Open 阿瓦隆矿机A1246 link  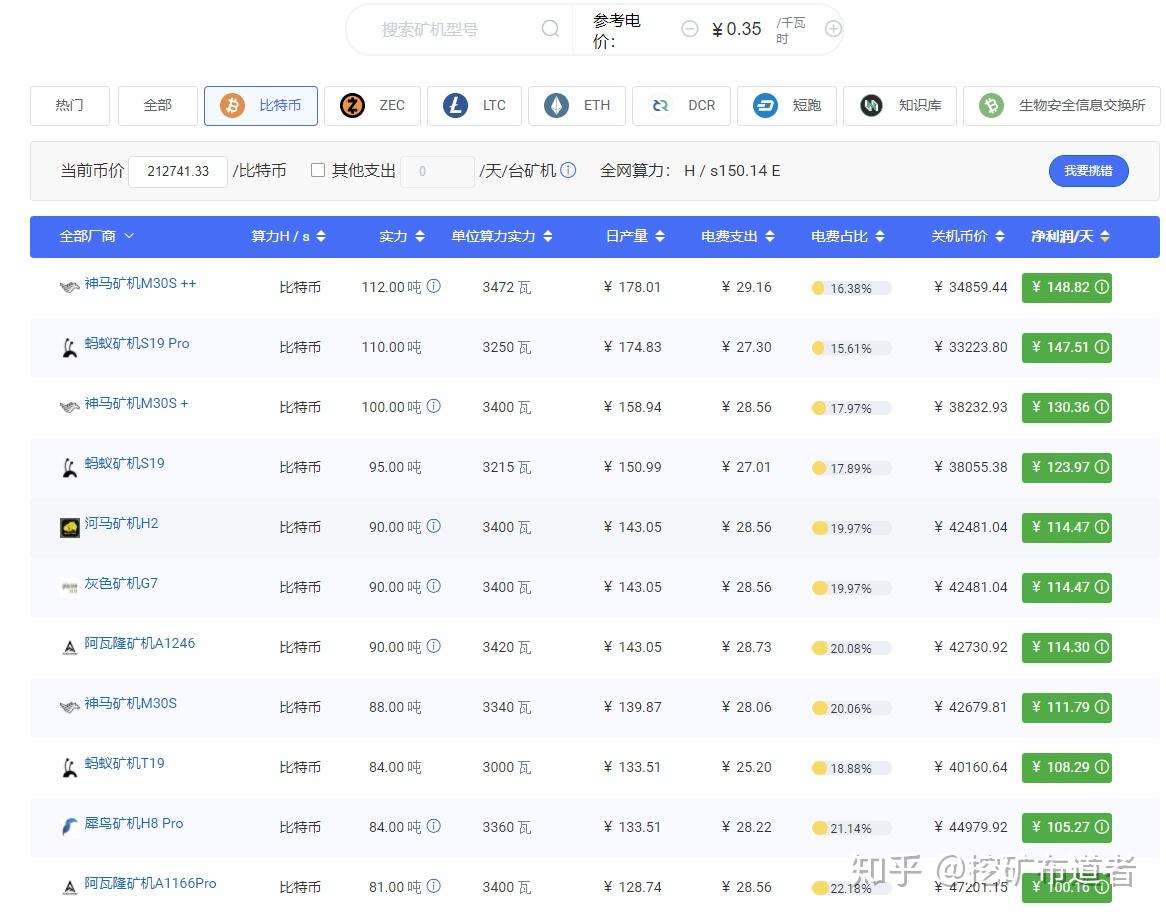pos(140,643)
